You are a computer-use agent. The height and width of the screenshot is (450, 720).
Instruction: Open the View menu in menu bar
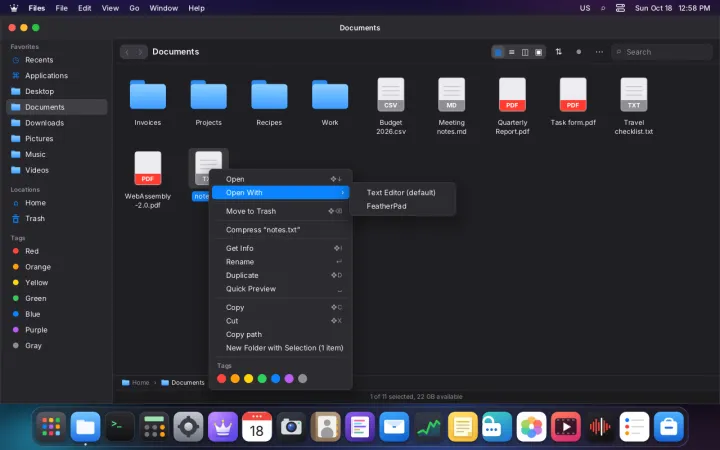tap(110, 8)
